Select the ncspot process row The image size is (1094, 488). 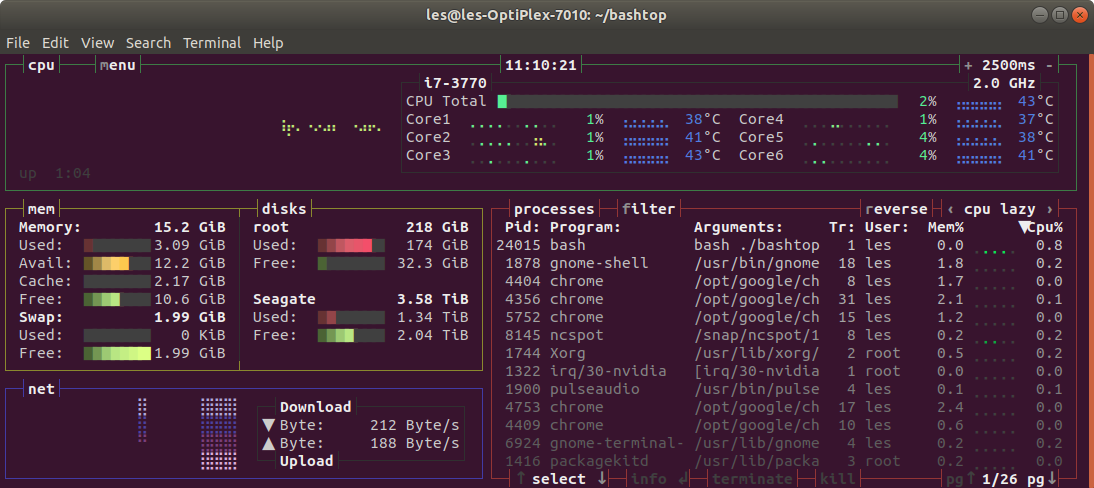click(x=779, y=335)
